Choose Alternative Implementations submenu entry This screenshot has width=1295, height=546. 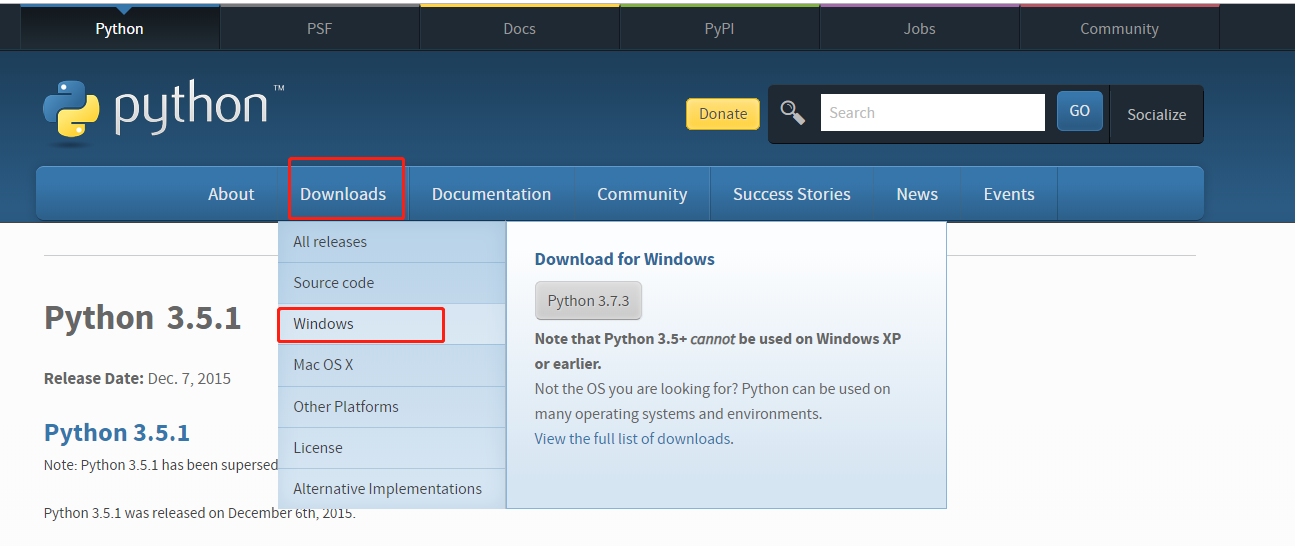pos(392,489)
